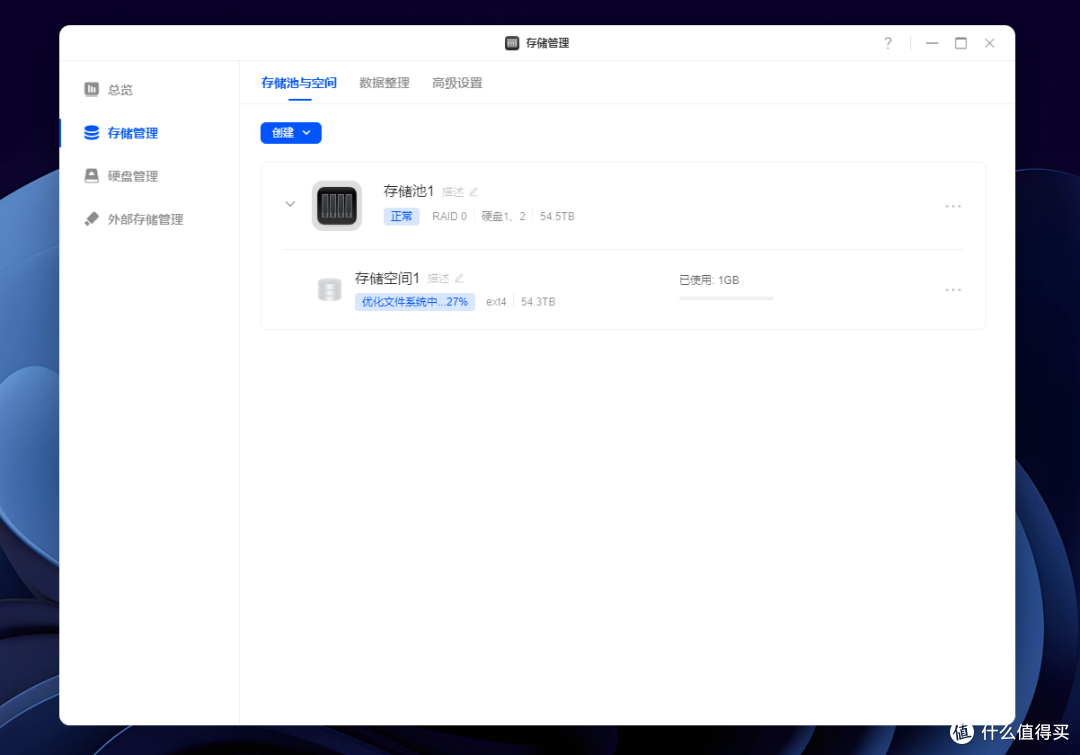Open the 创建 dropdown button

click(x=291, y=133)
